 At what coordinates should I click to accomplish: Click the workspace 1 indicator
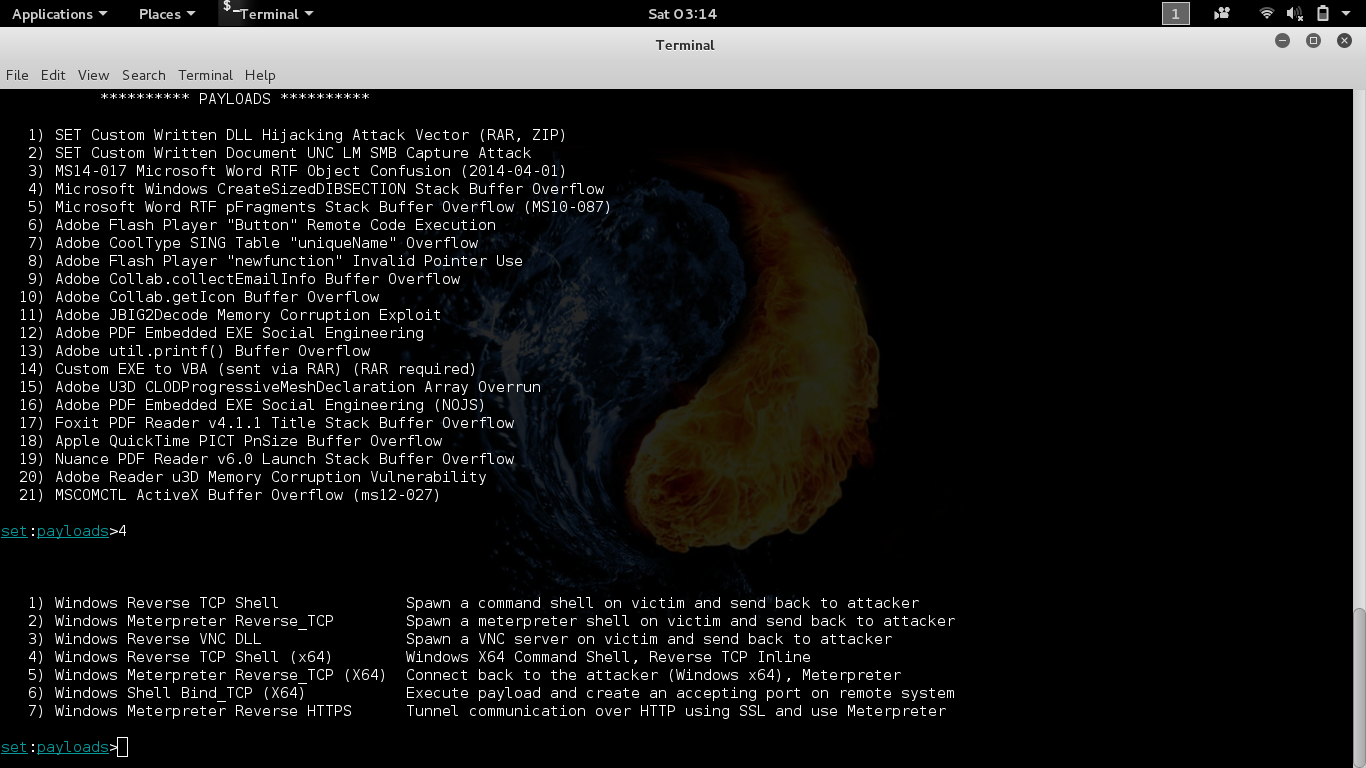[x=1175, y=13]
